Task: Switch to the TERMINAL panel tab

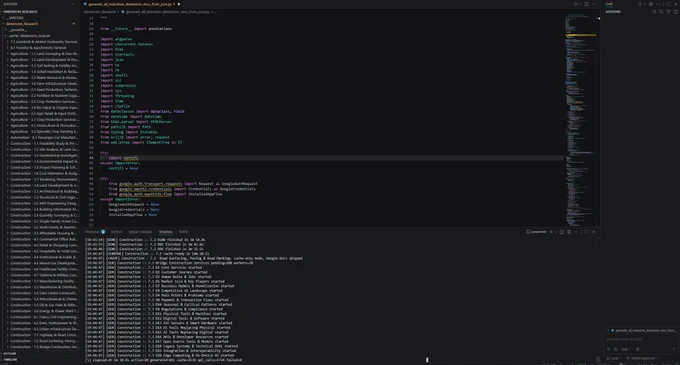Action: point(165,232)
